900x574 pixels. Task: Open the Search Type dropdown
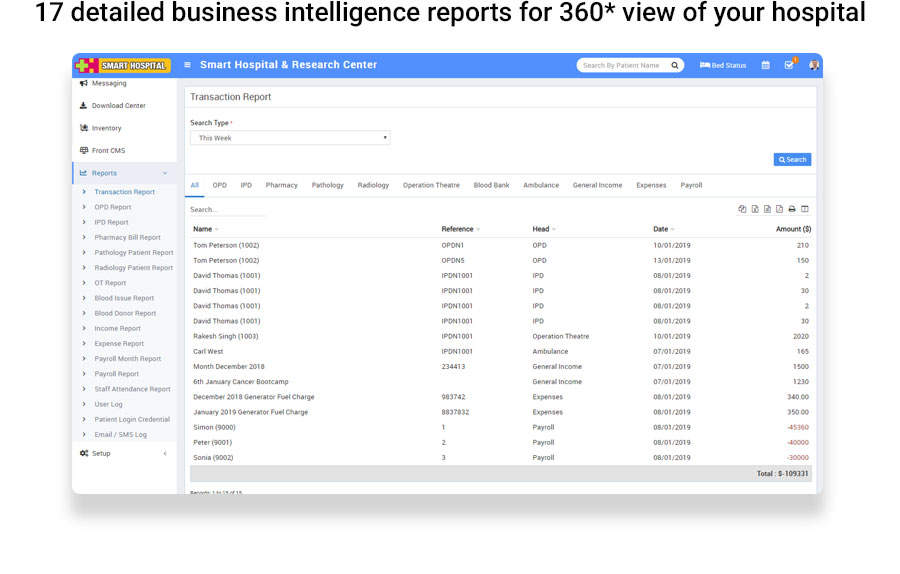290,138
